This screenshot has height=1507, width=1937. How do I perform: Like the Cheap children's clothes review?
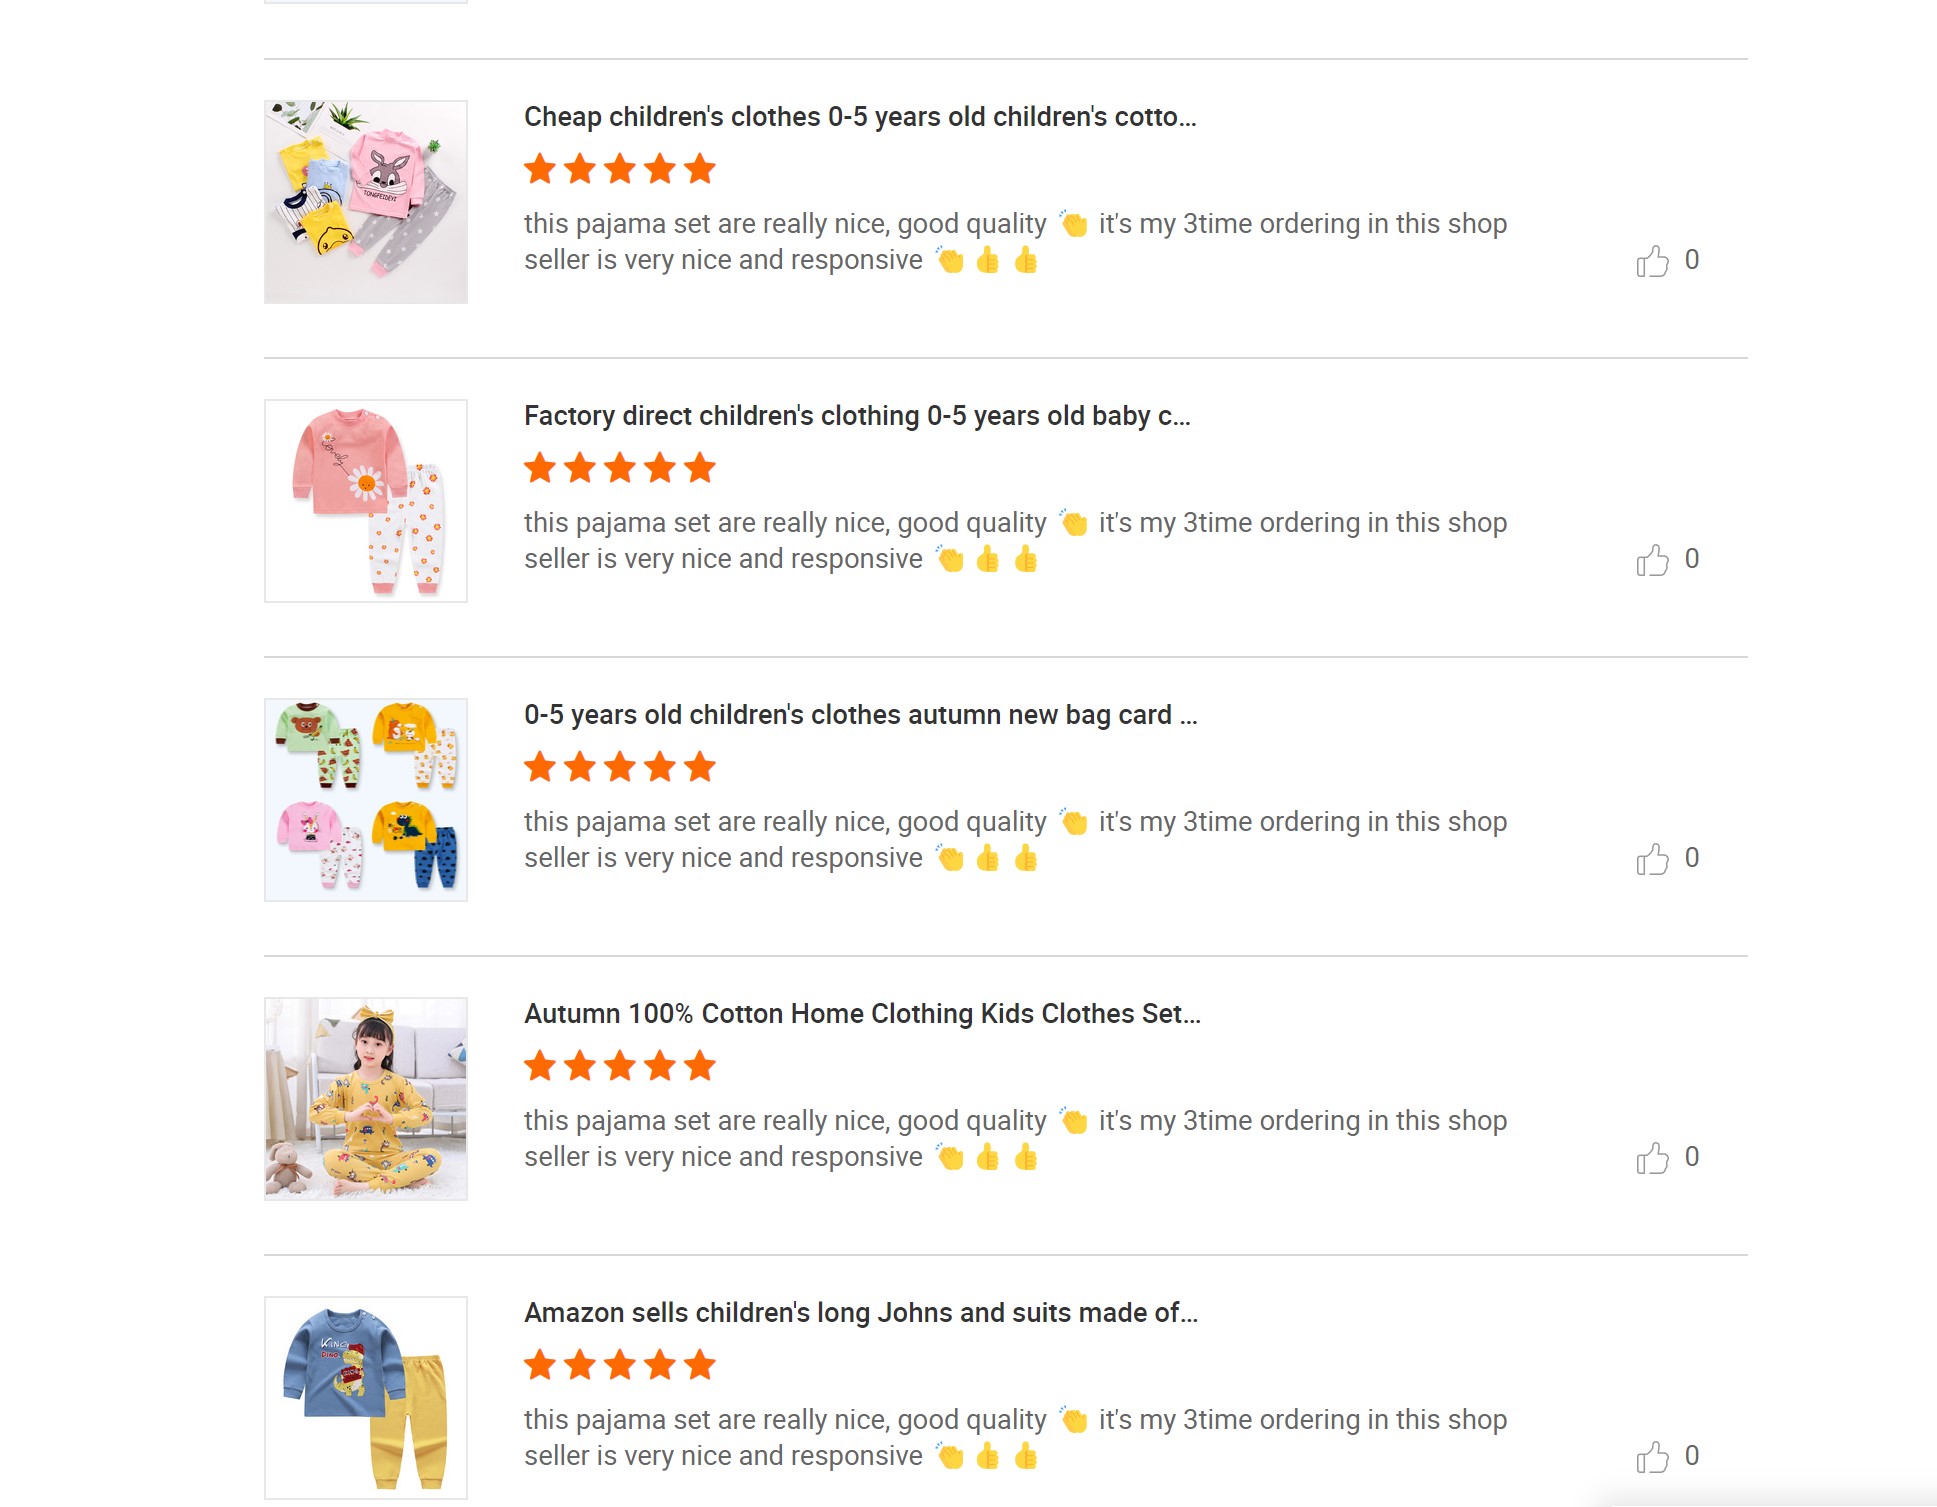click(x=1652, y=261)
